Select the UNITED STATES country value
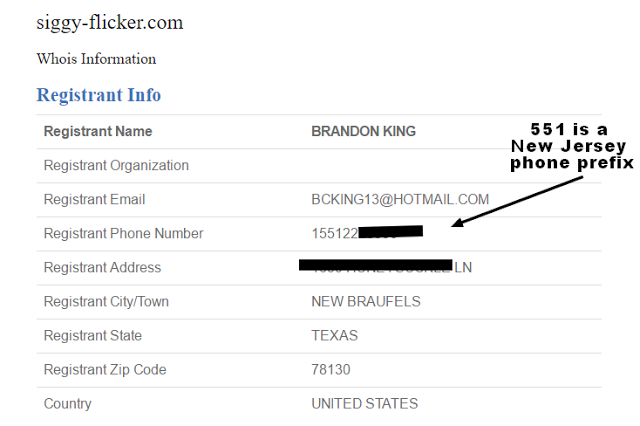640x426 pixels. pos(365,404)
